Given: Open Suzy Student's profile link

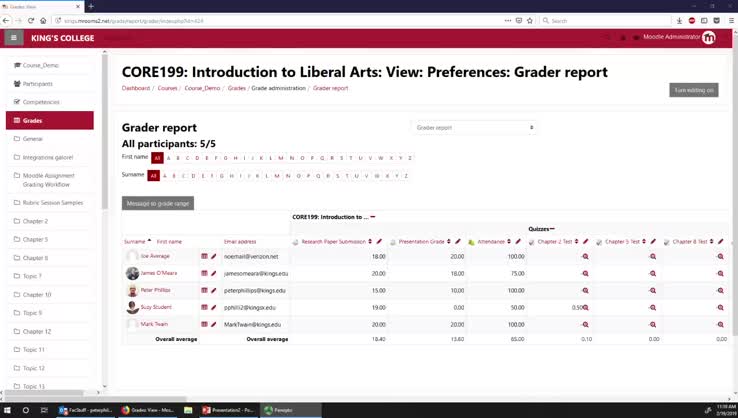Looking at the screenshot, I should click(x=156, y=307).
